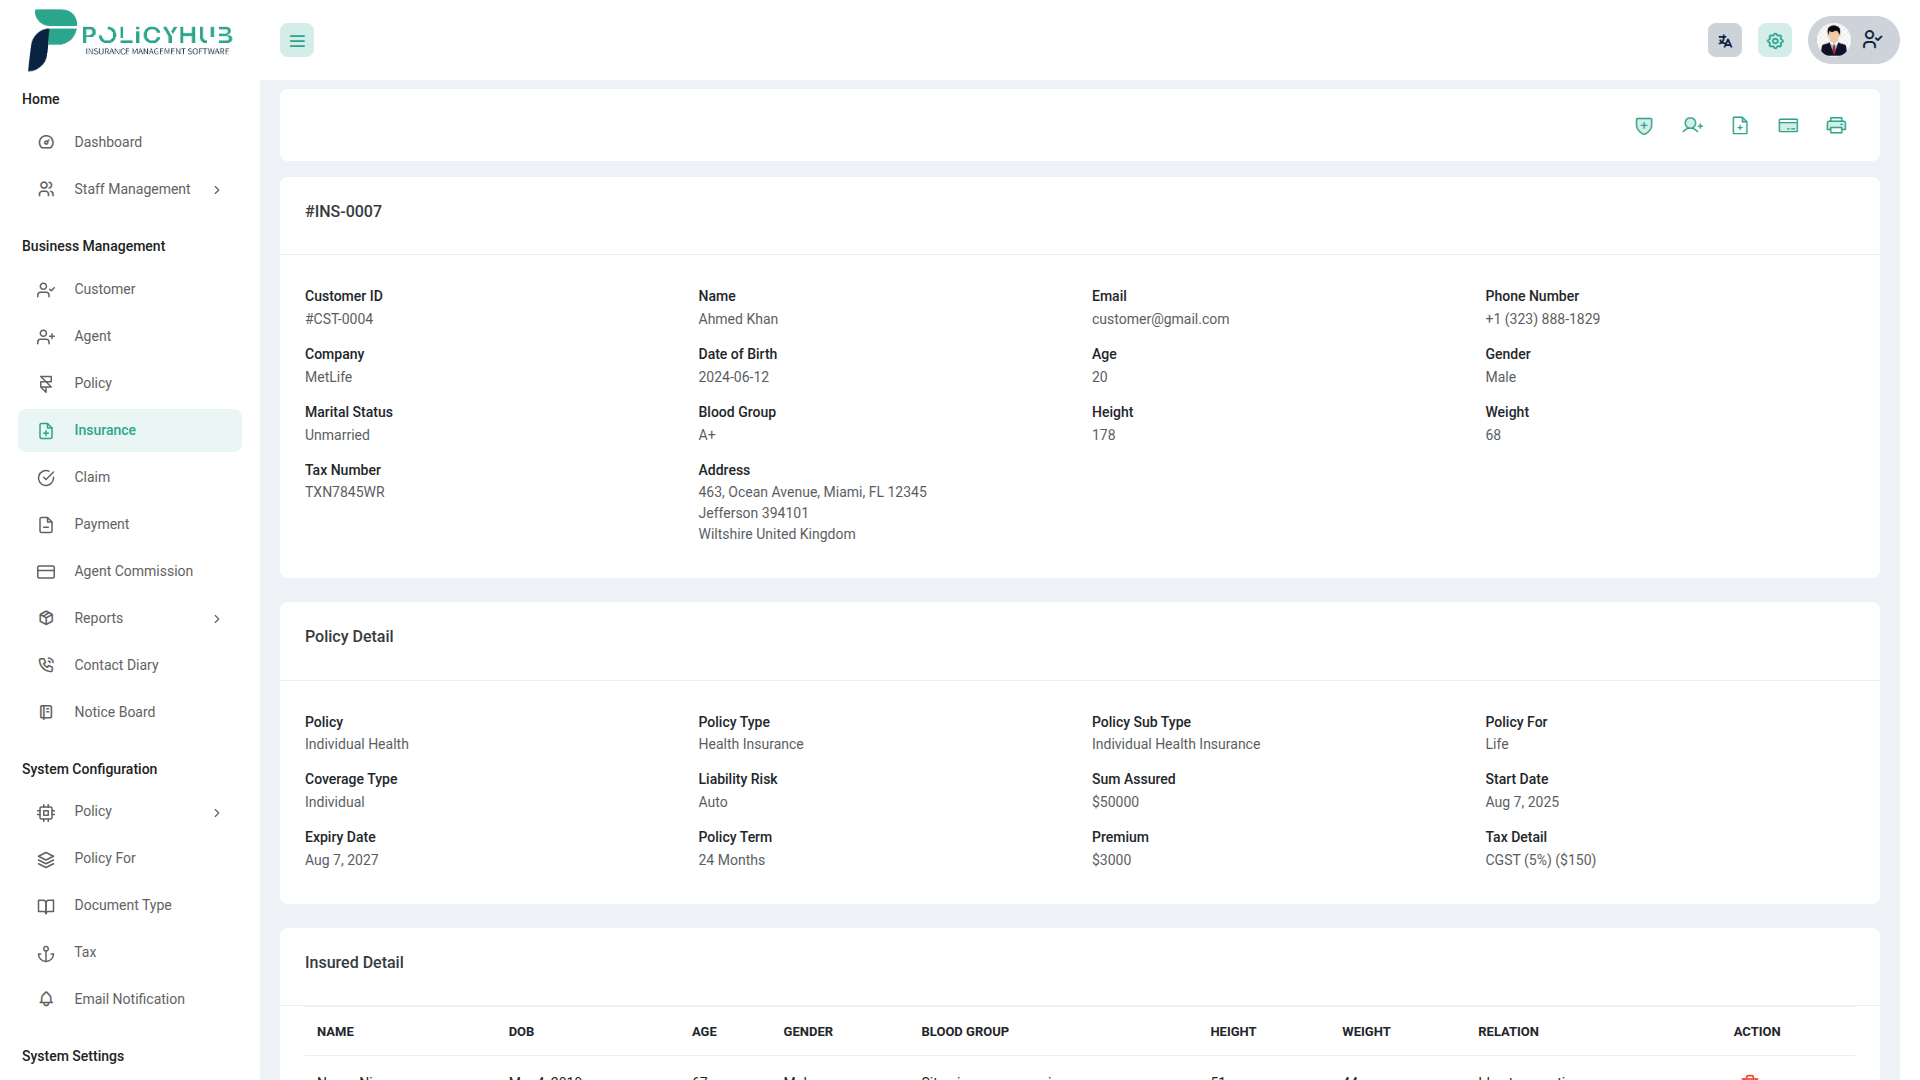The height and width of the screenshot is (1080, 1920).
Task: Click the user-check icon beside the avatar
Action: coord(1872,40)
